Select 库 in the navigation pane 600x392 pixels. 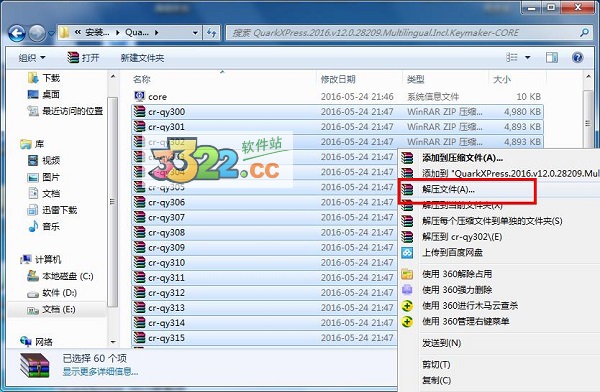tap(32, 144)
